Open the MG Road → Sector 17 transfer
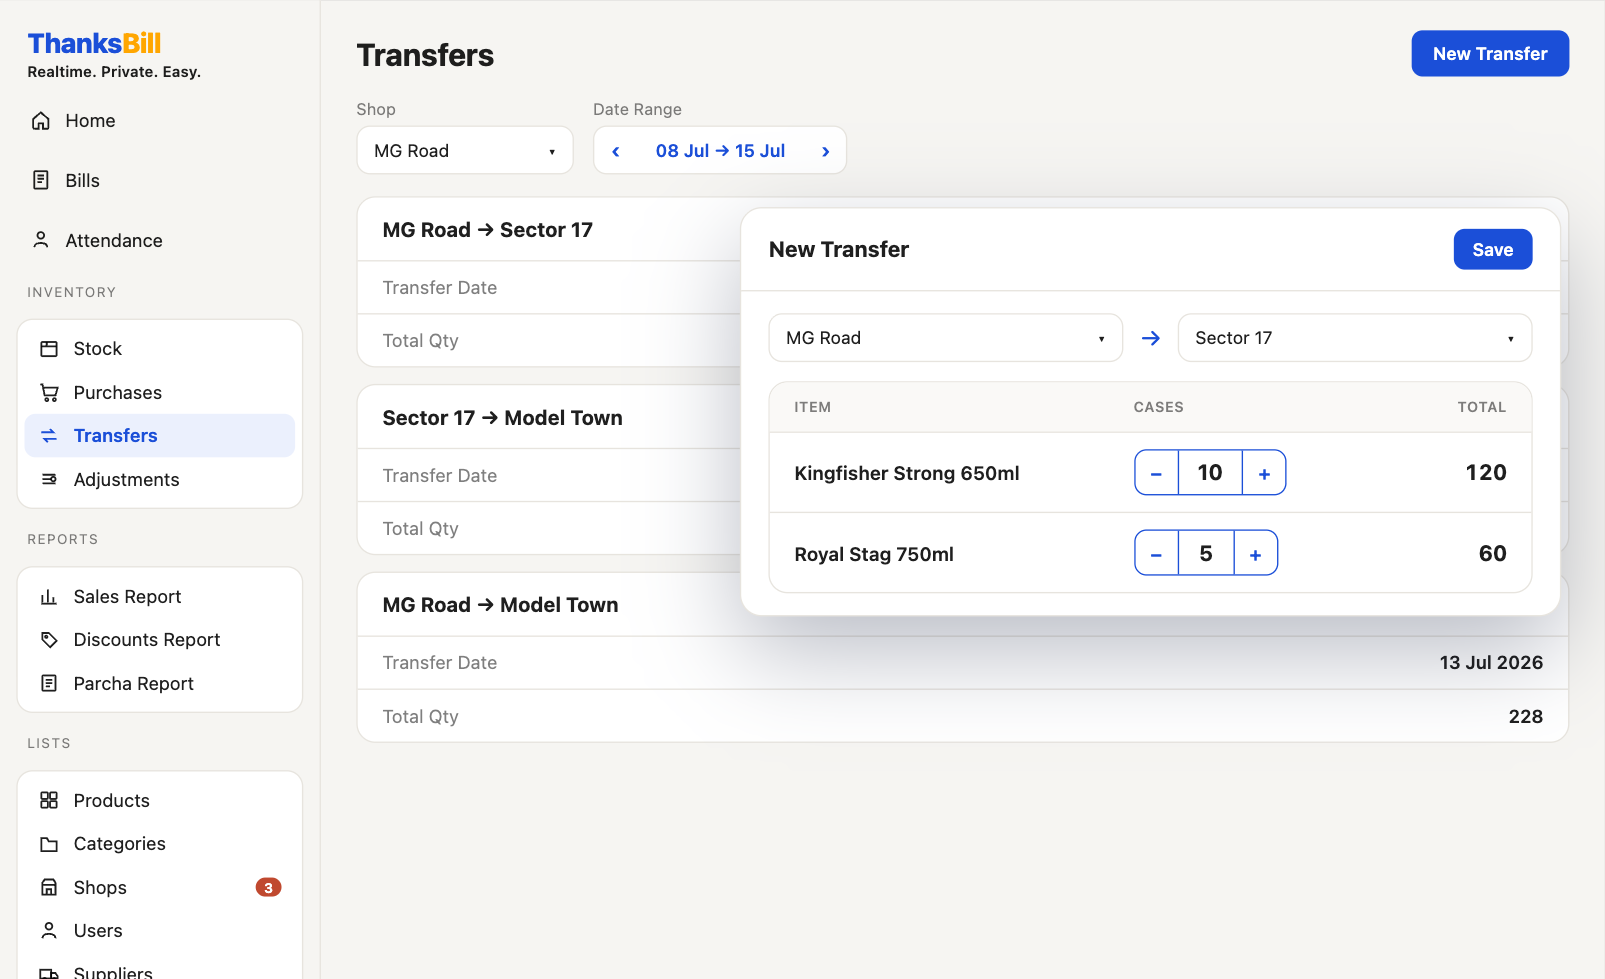 click(x=487, y=230)
